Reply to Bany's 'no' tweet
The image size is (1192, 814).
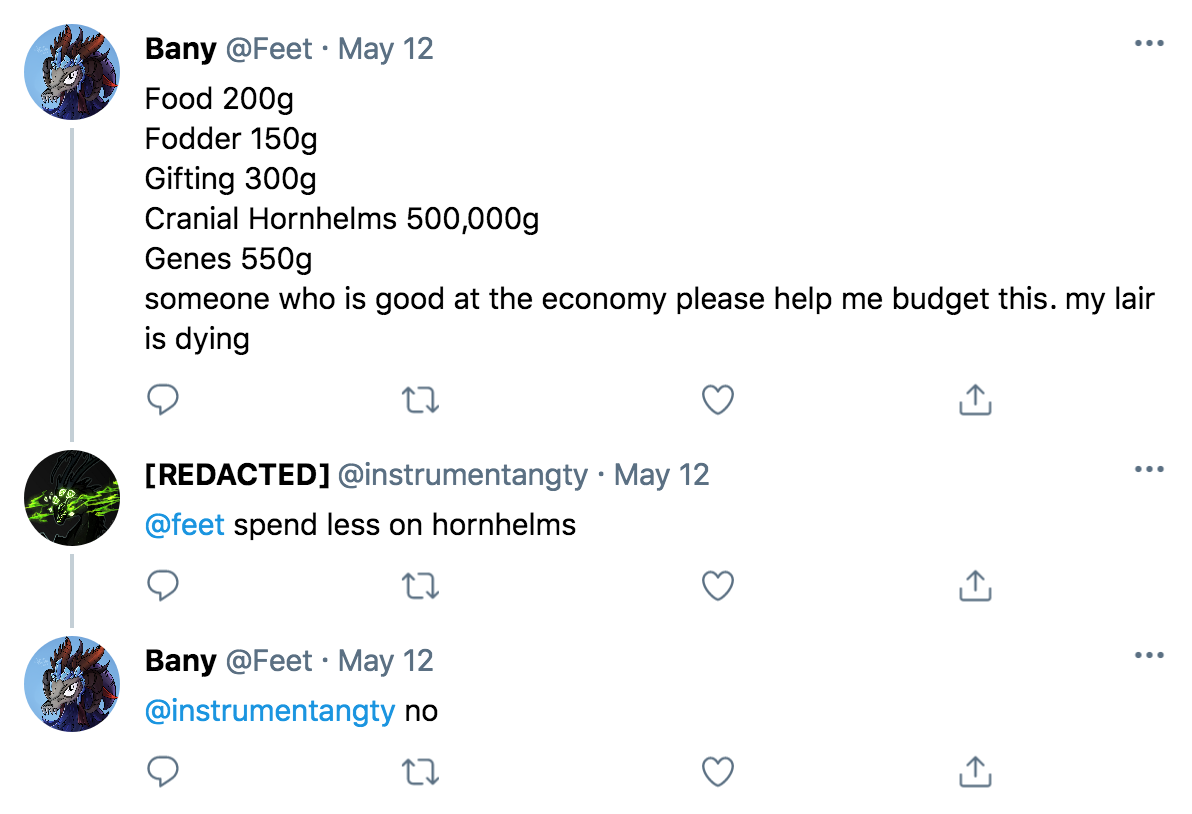tap(163, 772)
